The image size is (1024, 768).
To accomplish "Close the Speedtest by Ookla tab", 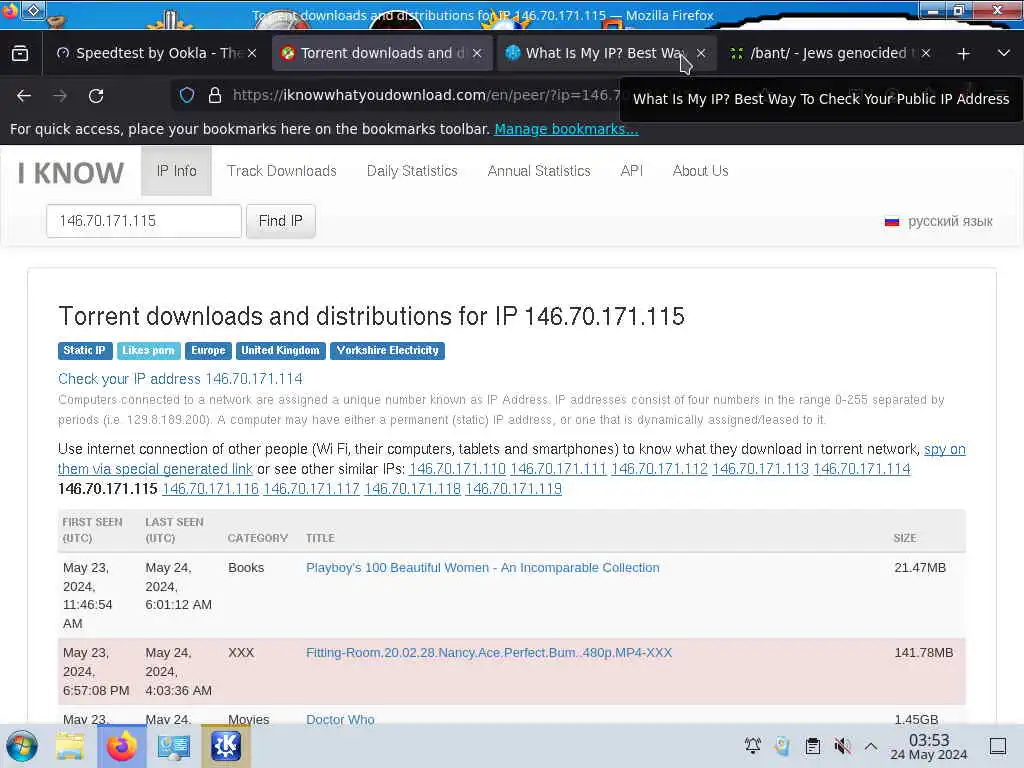I will (252, 53).
